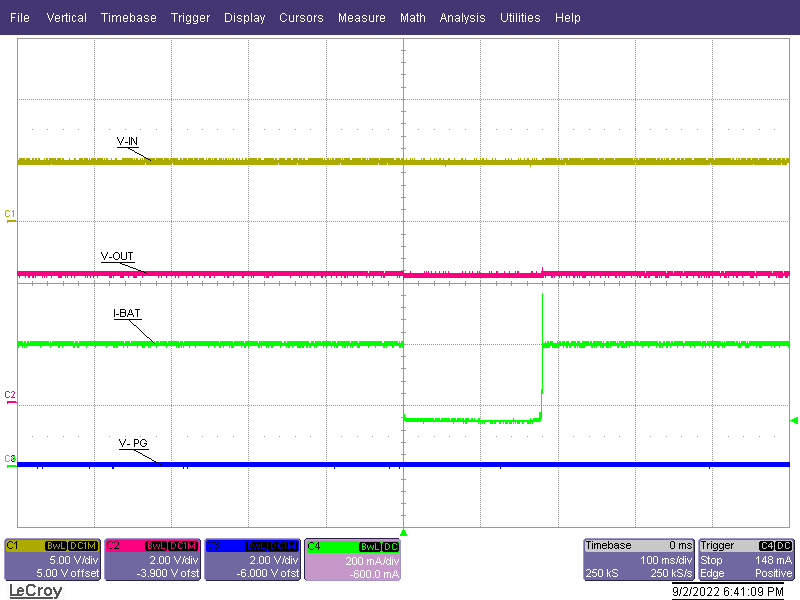Open the Vertical menu
Screen dimensions: 800x600
(66, 17)
